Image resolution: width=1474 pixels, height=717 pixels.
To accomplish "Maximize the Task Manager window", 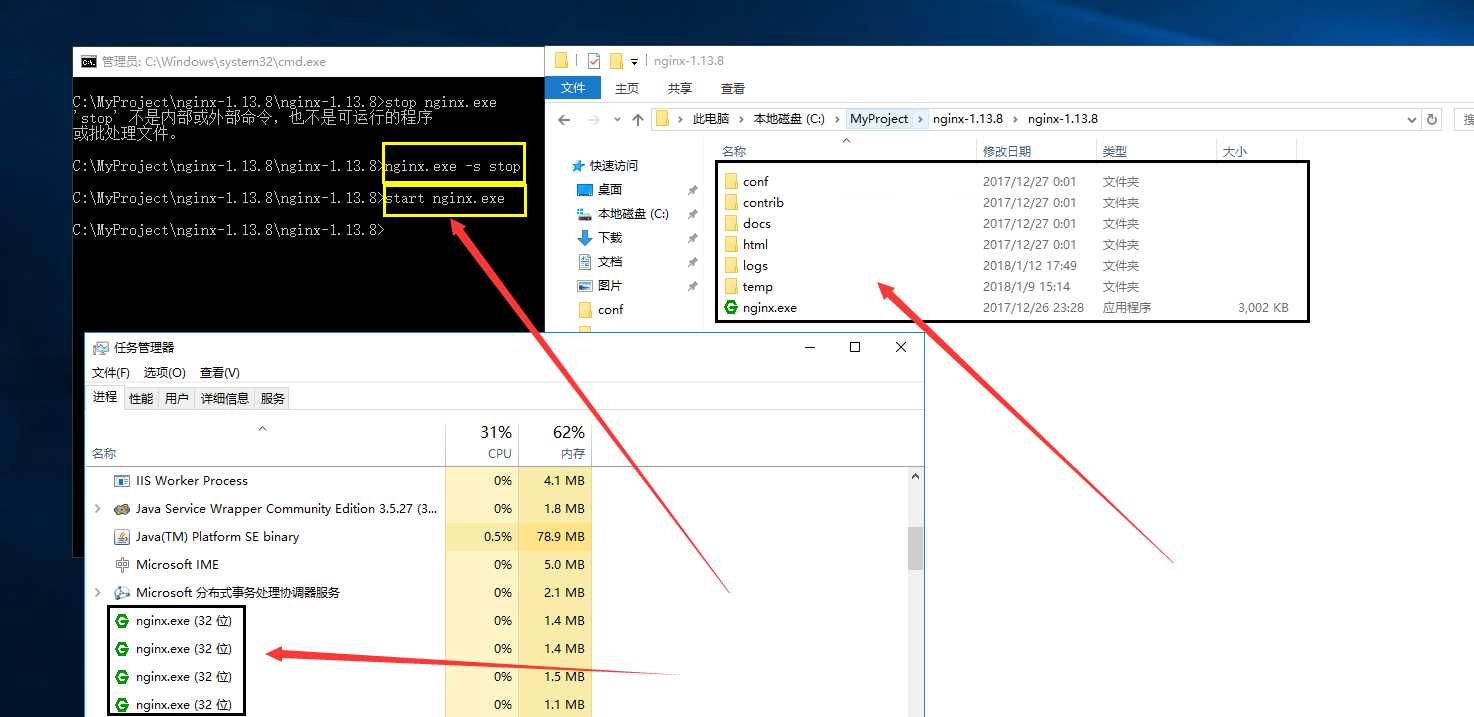I will tap(855, 347).
